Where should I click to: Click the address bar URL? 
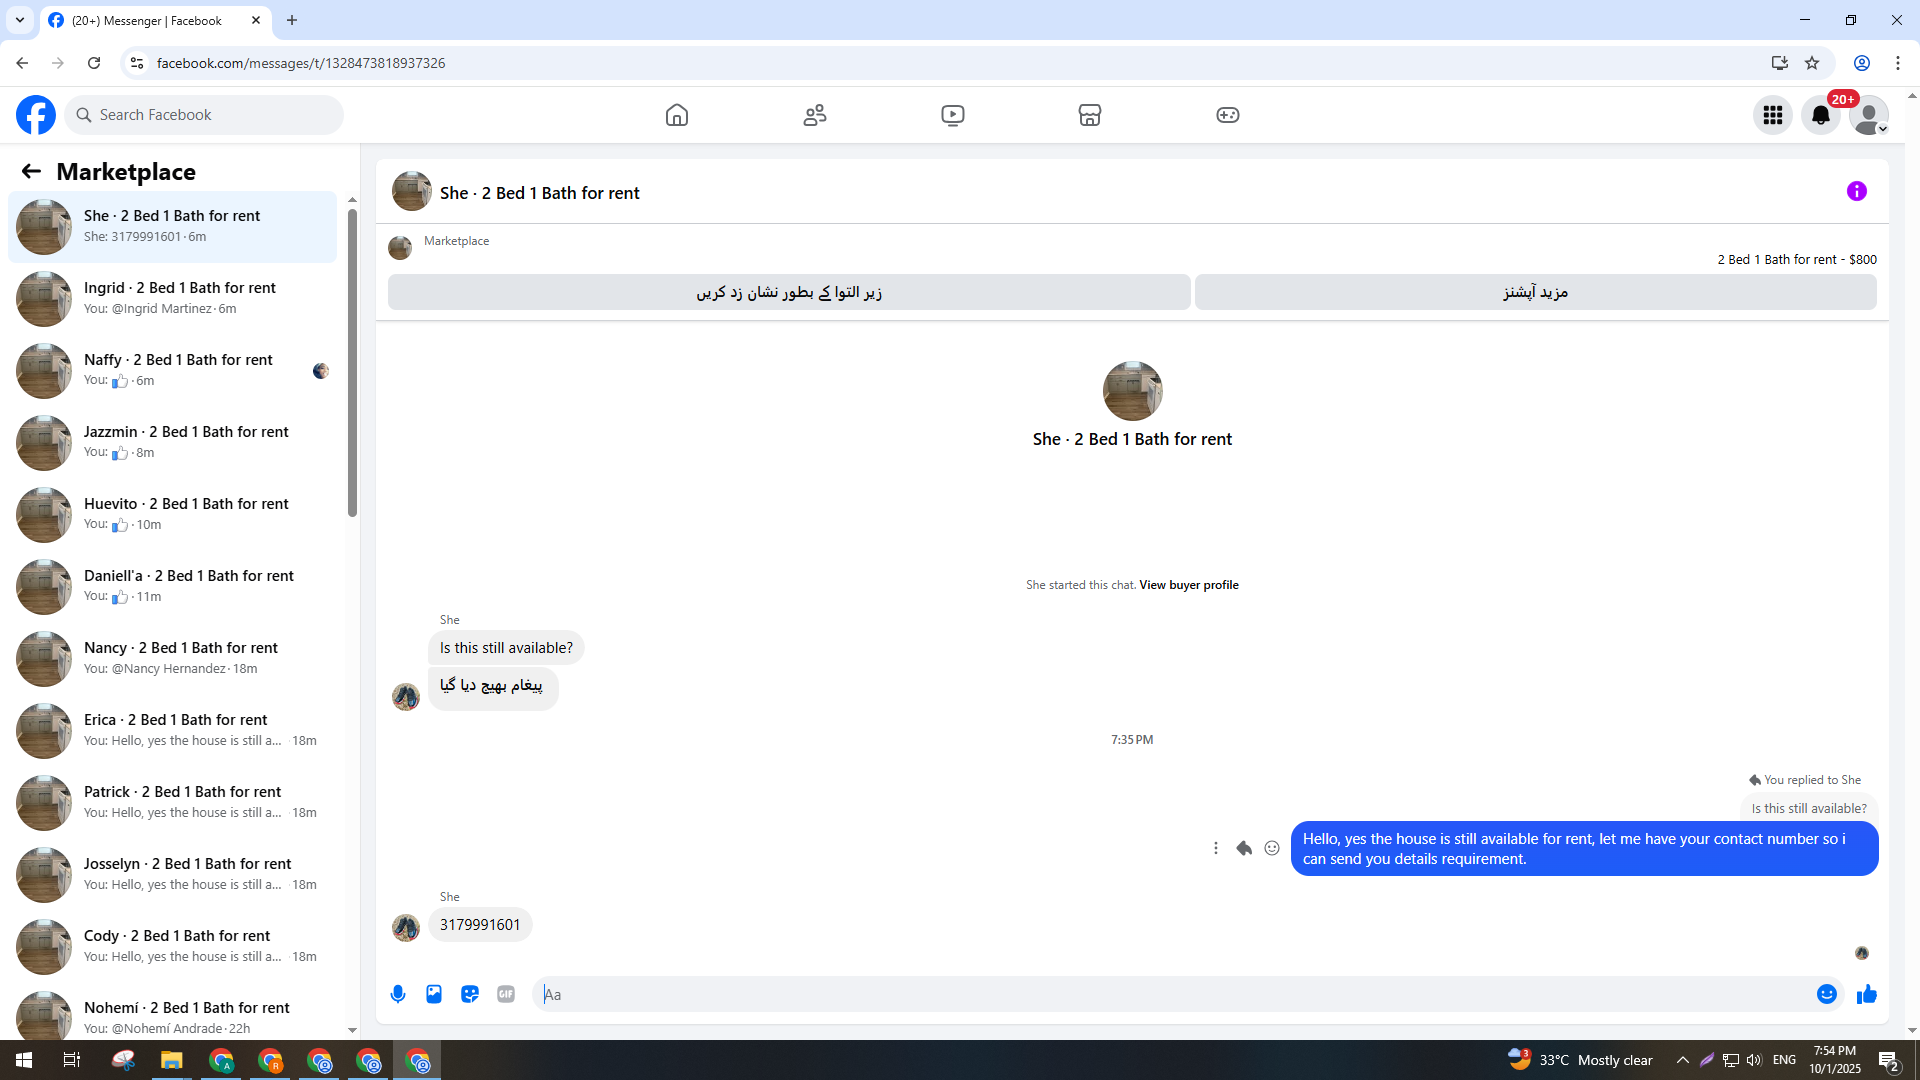(x=301, y=63)
